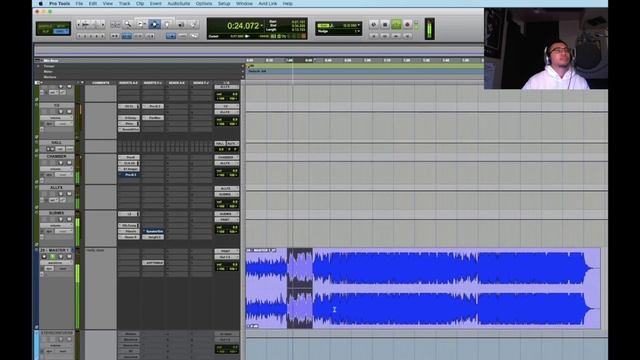
Task: Select the Trim tool
Action: pos(141,24)
